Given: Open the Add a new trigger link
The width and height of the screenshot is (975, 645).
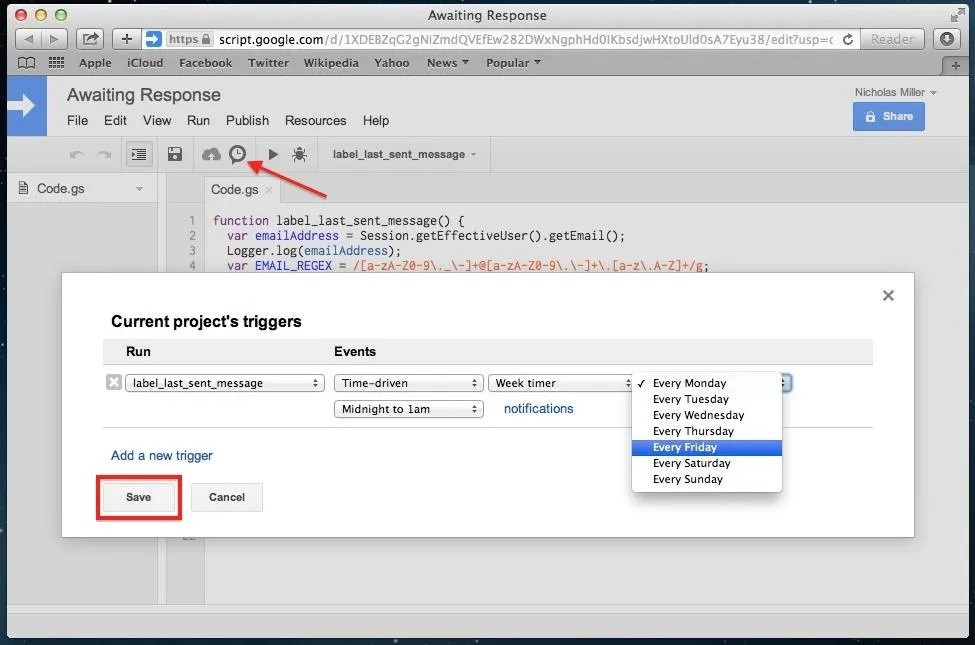Looking at the screenshot, I should click(162, 455).
